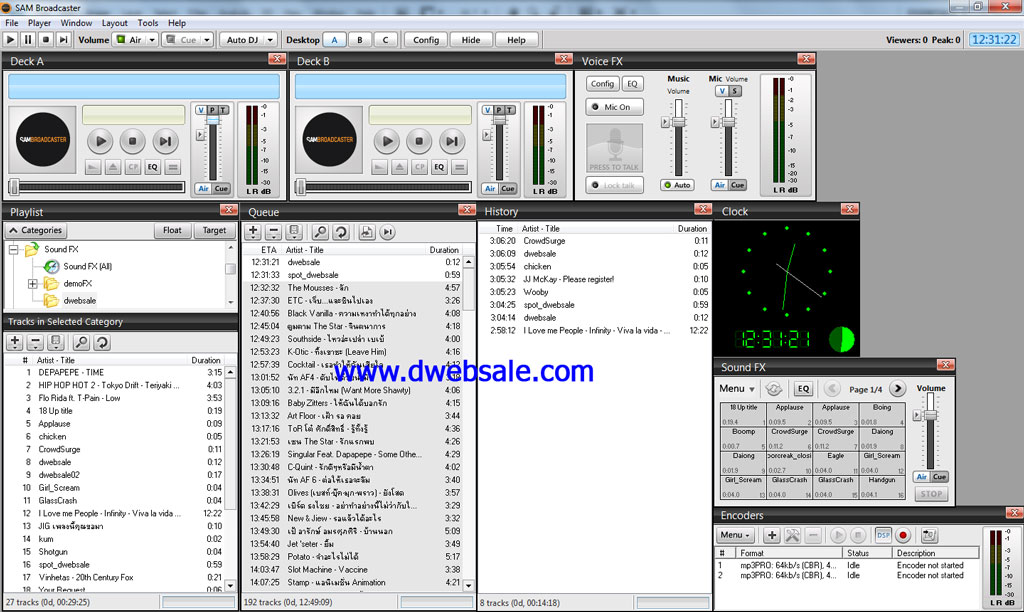Viewport: 1024px width, 612px height.
Task: Click Hide button in toolbar
Action: coord(471,40)
